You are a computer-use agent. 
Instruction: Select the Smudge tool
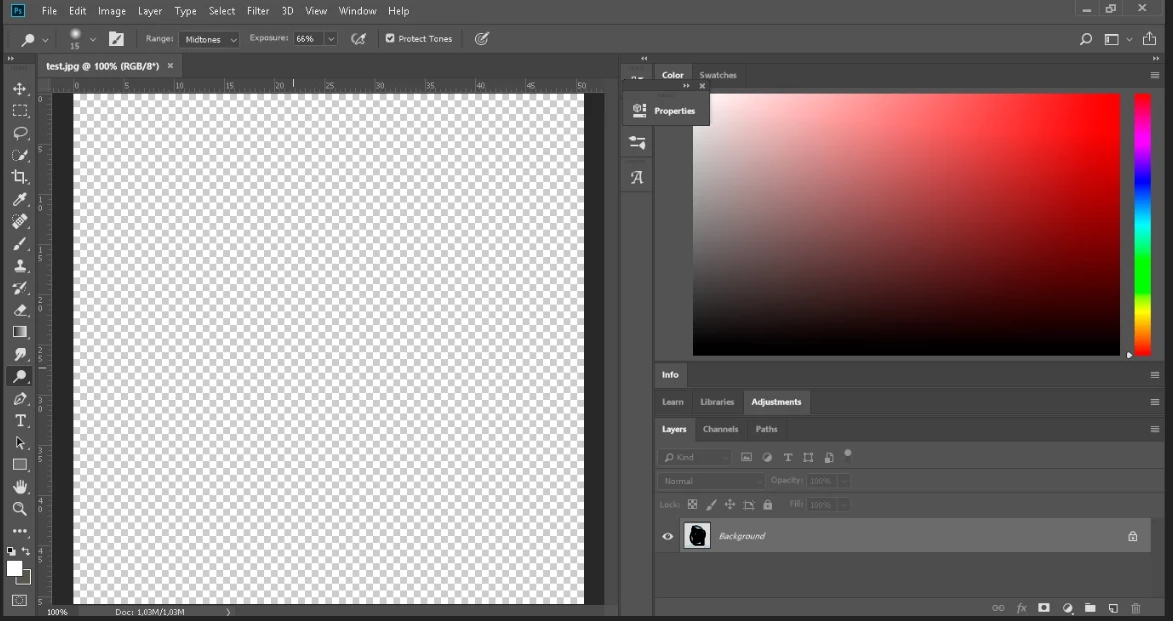coord(20,354)
